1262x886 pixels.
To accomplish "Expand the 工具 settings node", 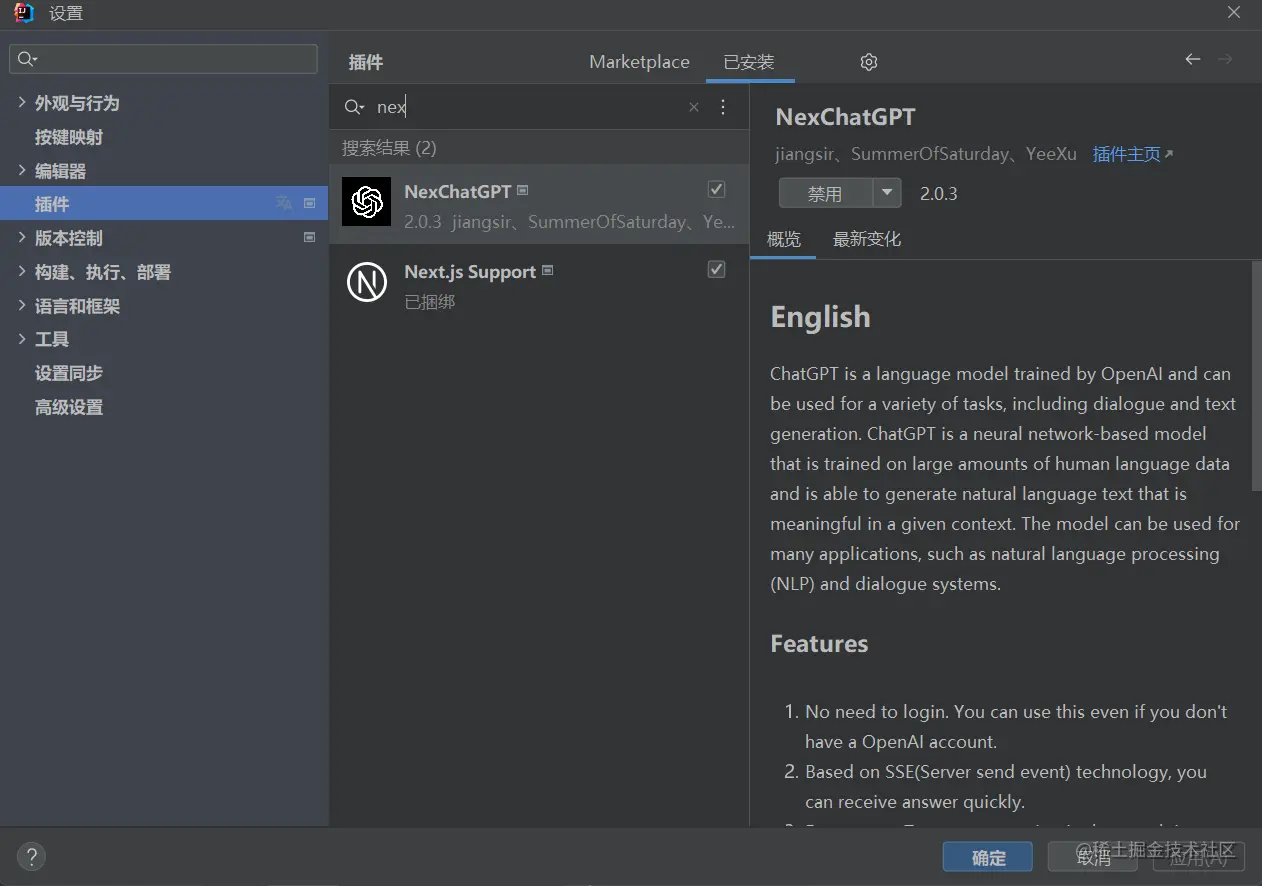I will pyautogui.click(x=22, y=339).
